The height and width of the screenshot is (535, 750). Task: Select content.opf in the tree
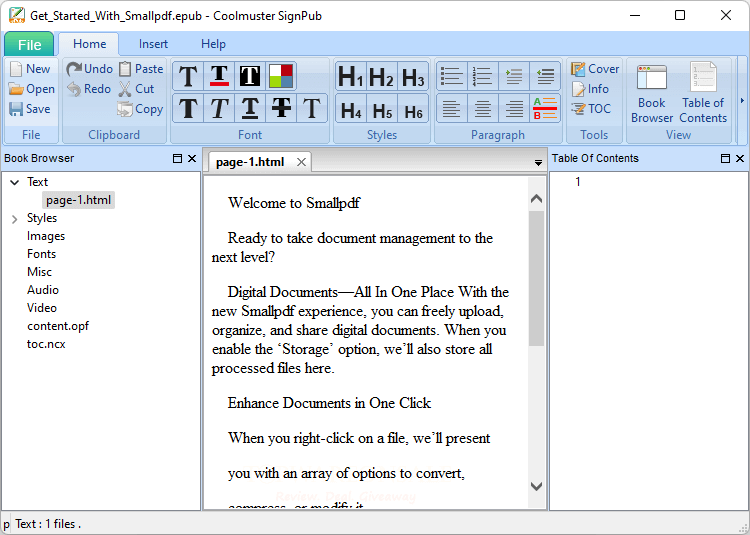pyautogui.click(x=58, y=326)
